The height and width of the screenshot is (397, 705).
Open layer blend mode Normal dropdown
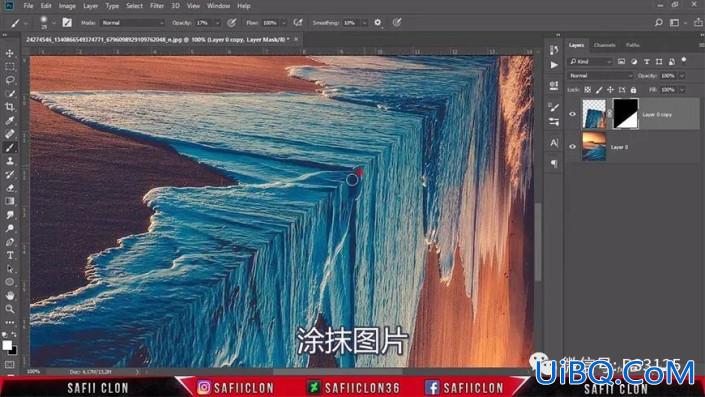coord(600,76)
